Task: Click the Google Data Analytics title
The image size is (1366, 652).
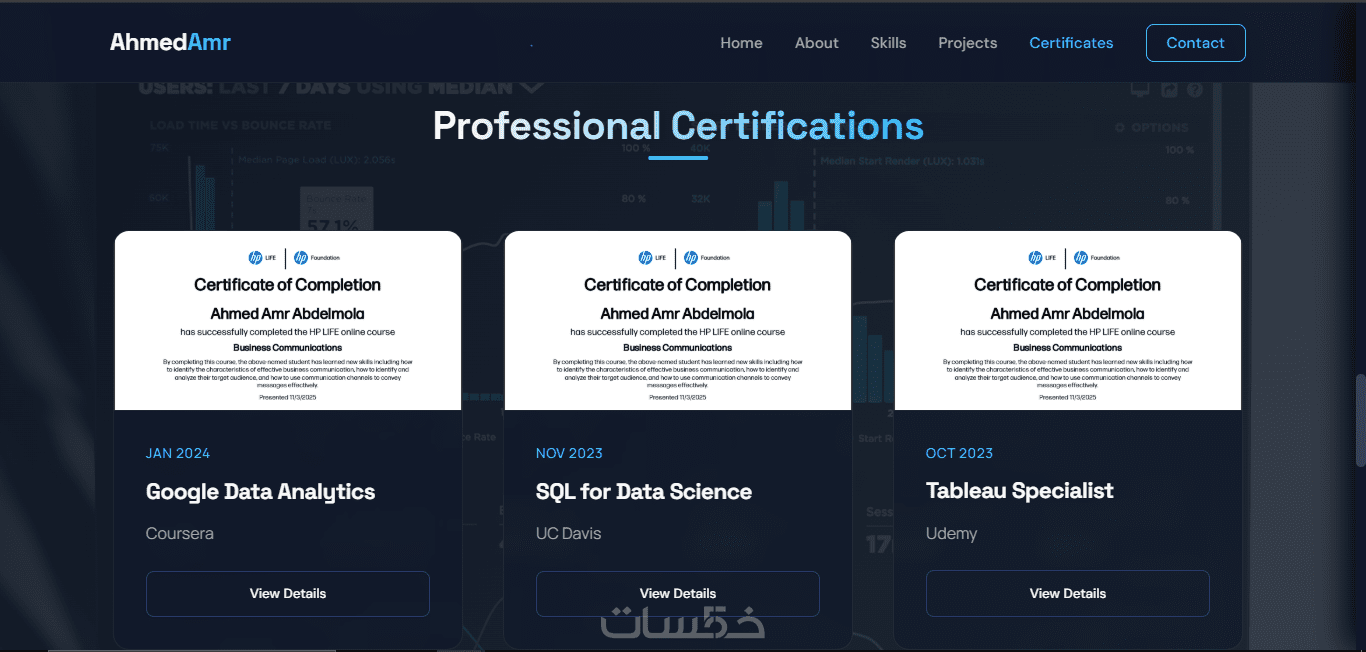Action: 260,492
